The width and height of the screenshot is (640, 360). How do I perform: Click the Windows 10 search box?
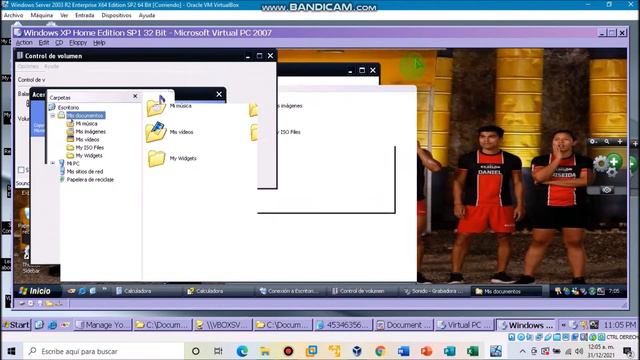[103, 351]
